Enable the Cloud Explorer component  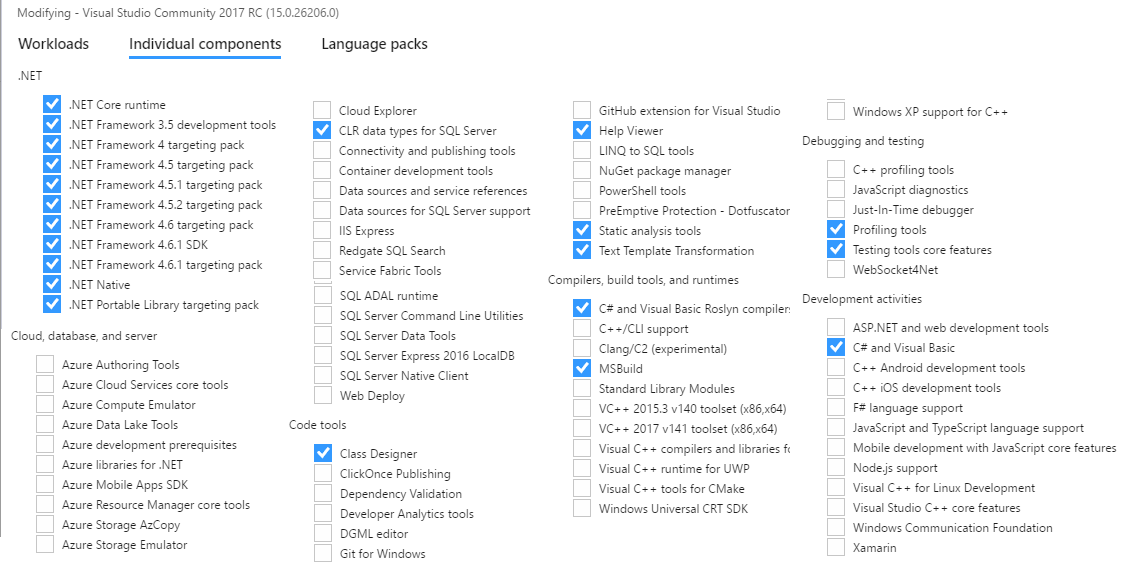tap(322, 110)
